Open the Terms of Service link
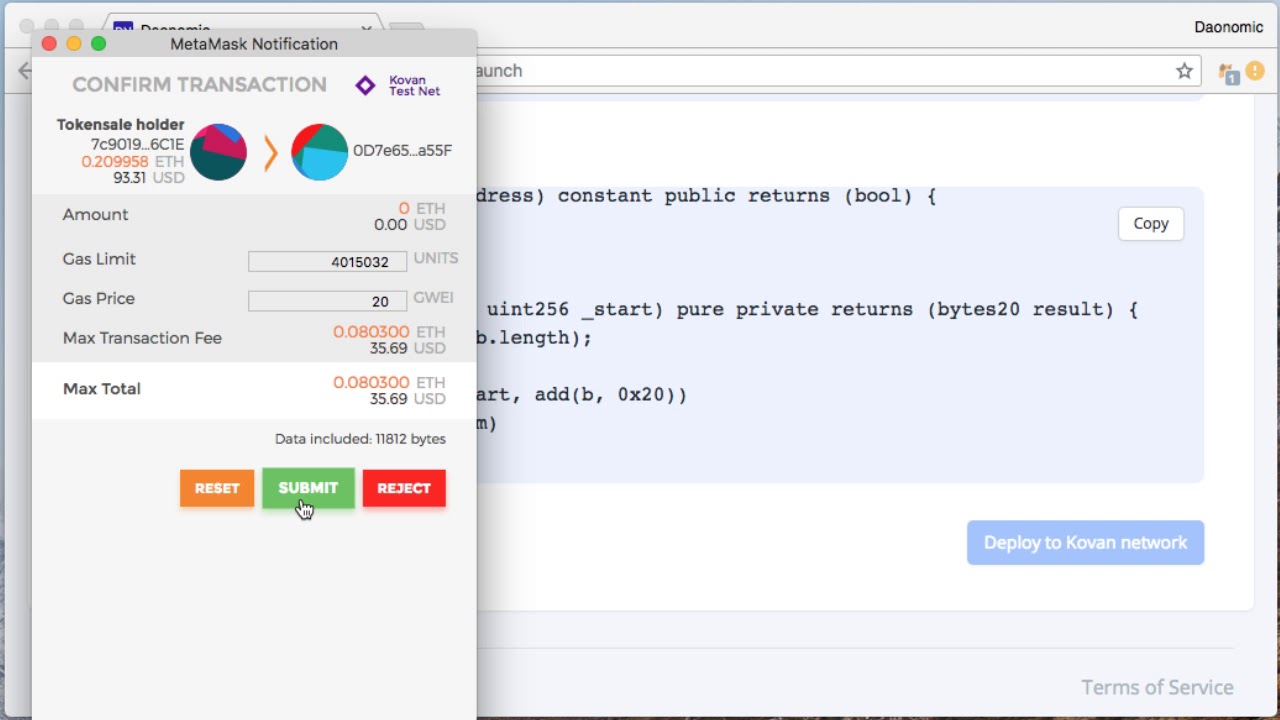This screenshot has height=720, width=1280. click(1157, 687)
